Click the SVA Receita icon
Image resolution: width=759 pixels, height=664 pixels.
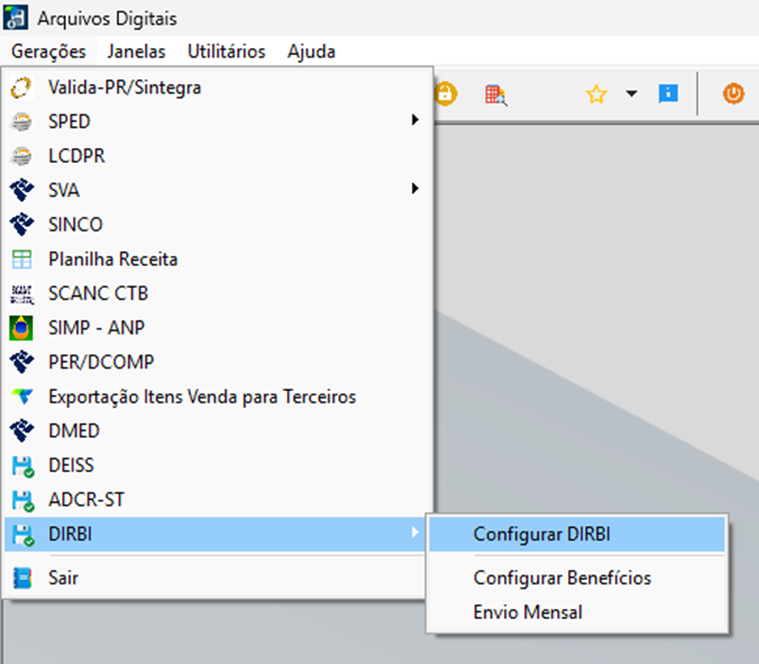point(22,190)
